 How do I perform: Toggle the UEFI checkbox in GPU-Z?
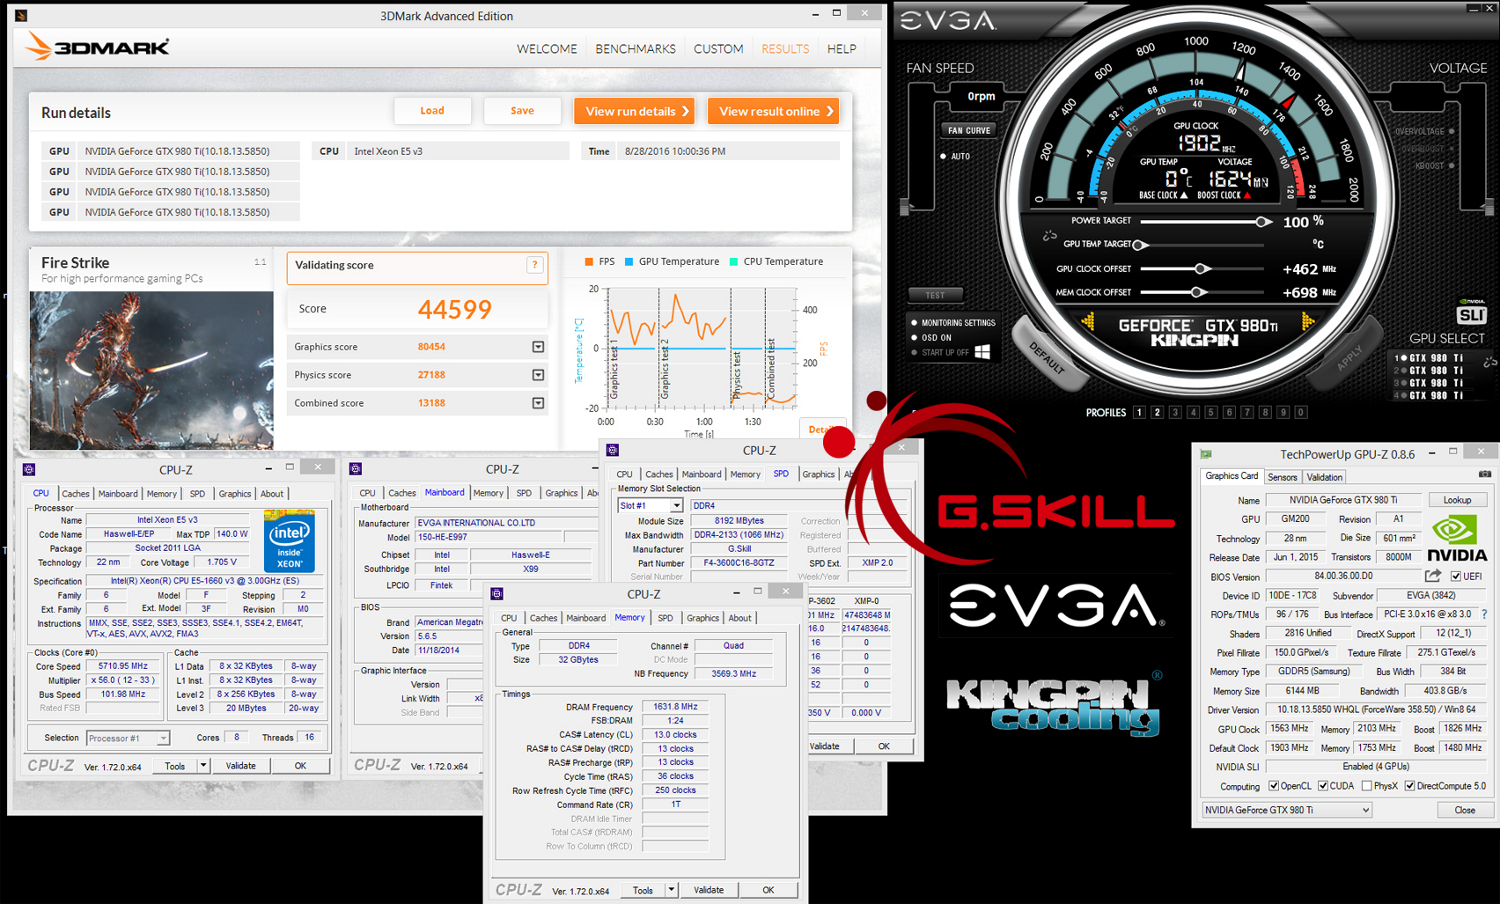click(1456, 576)
